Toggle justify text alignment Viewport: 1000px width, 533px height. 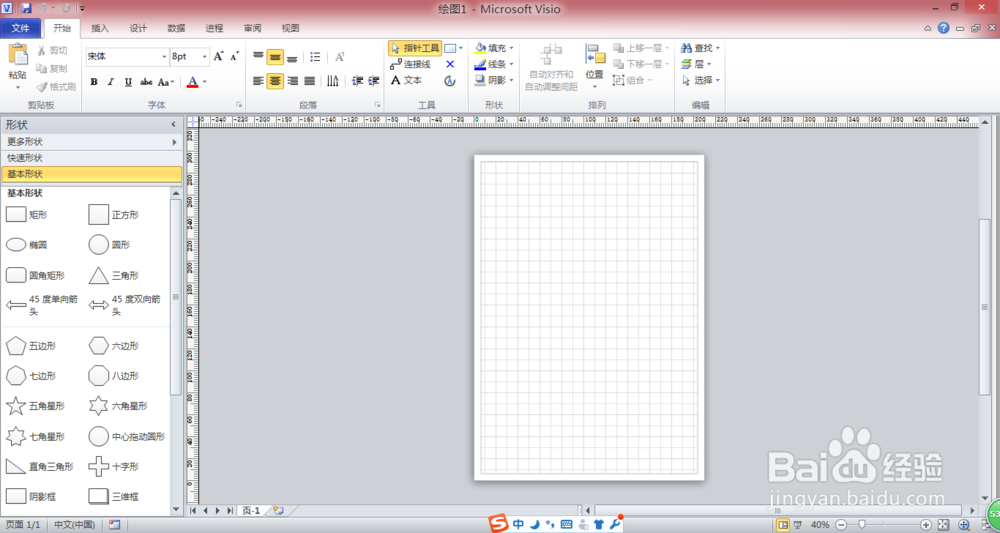coord(309,81)
